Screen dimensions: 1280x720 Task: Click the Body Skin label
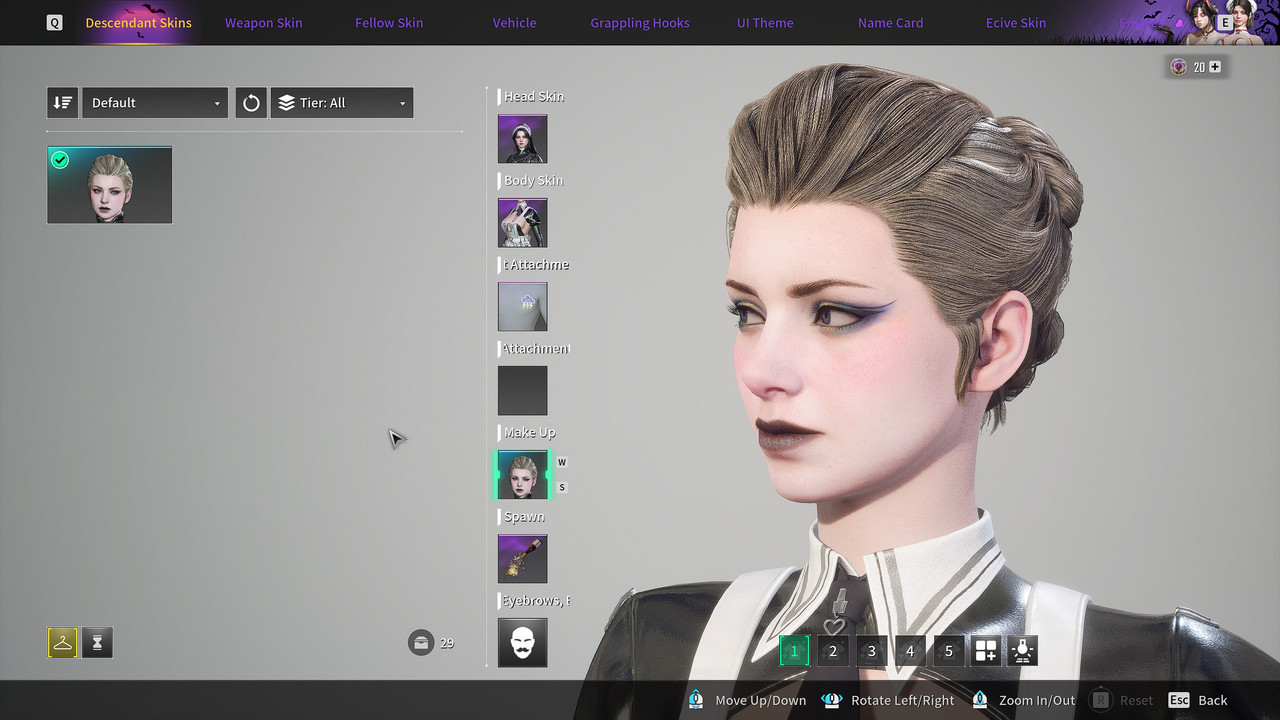pos(533,180)
